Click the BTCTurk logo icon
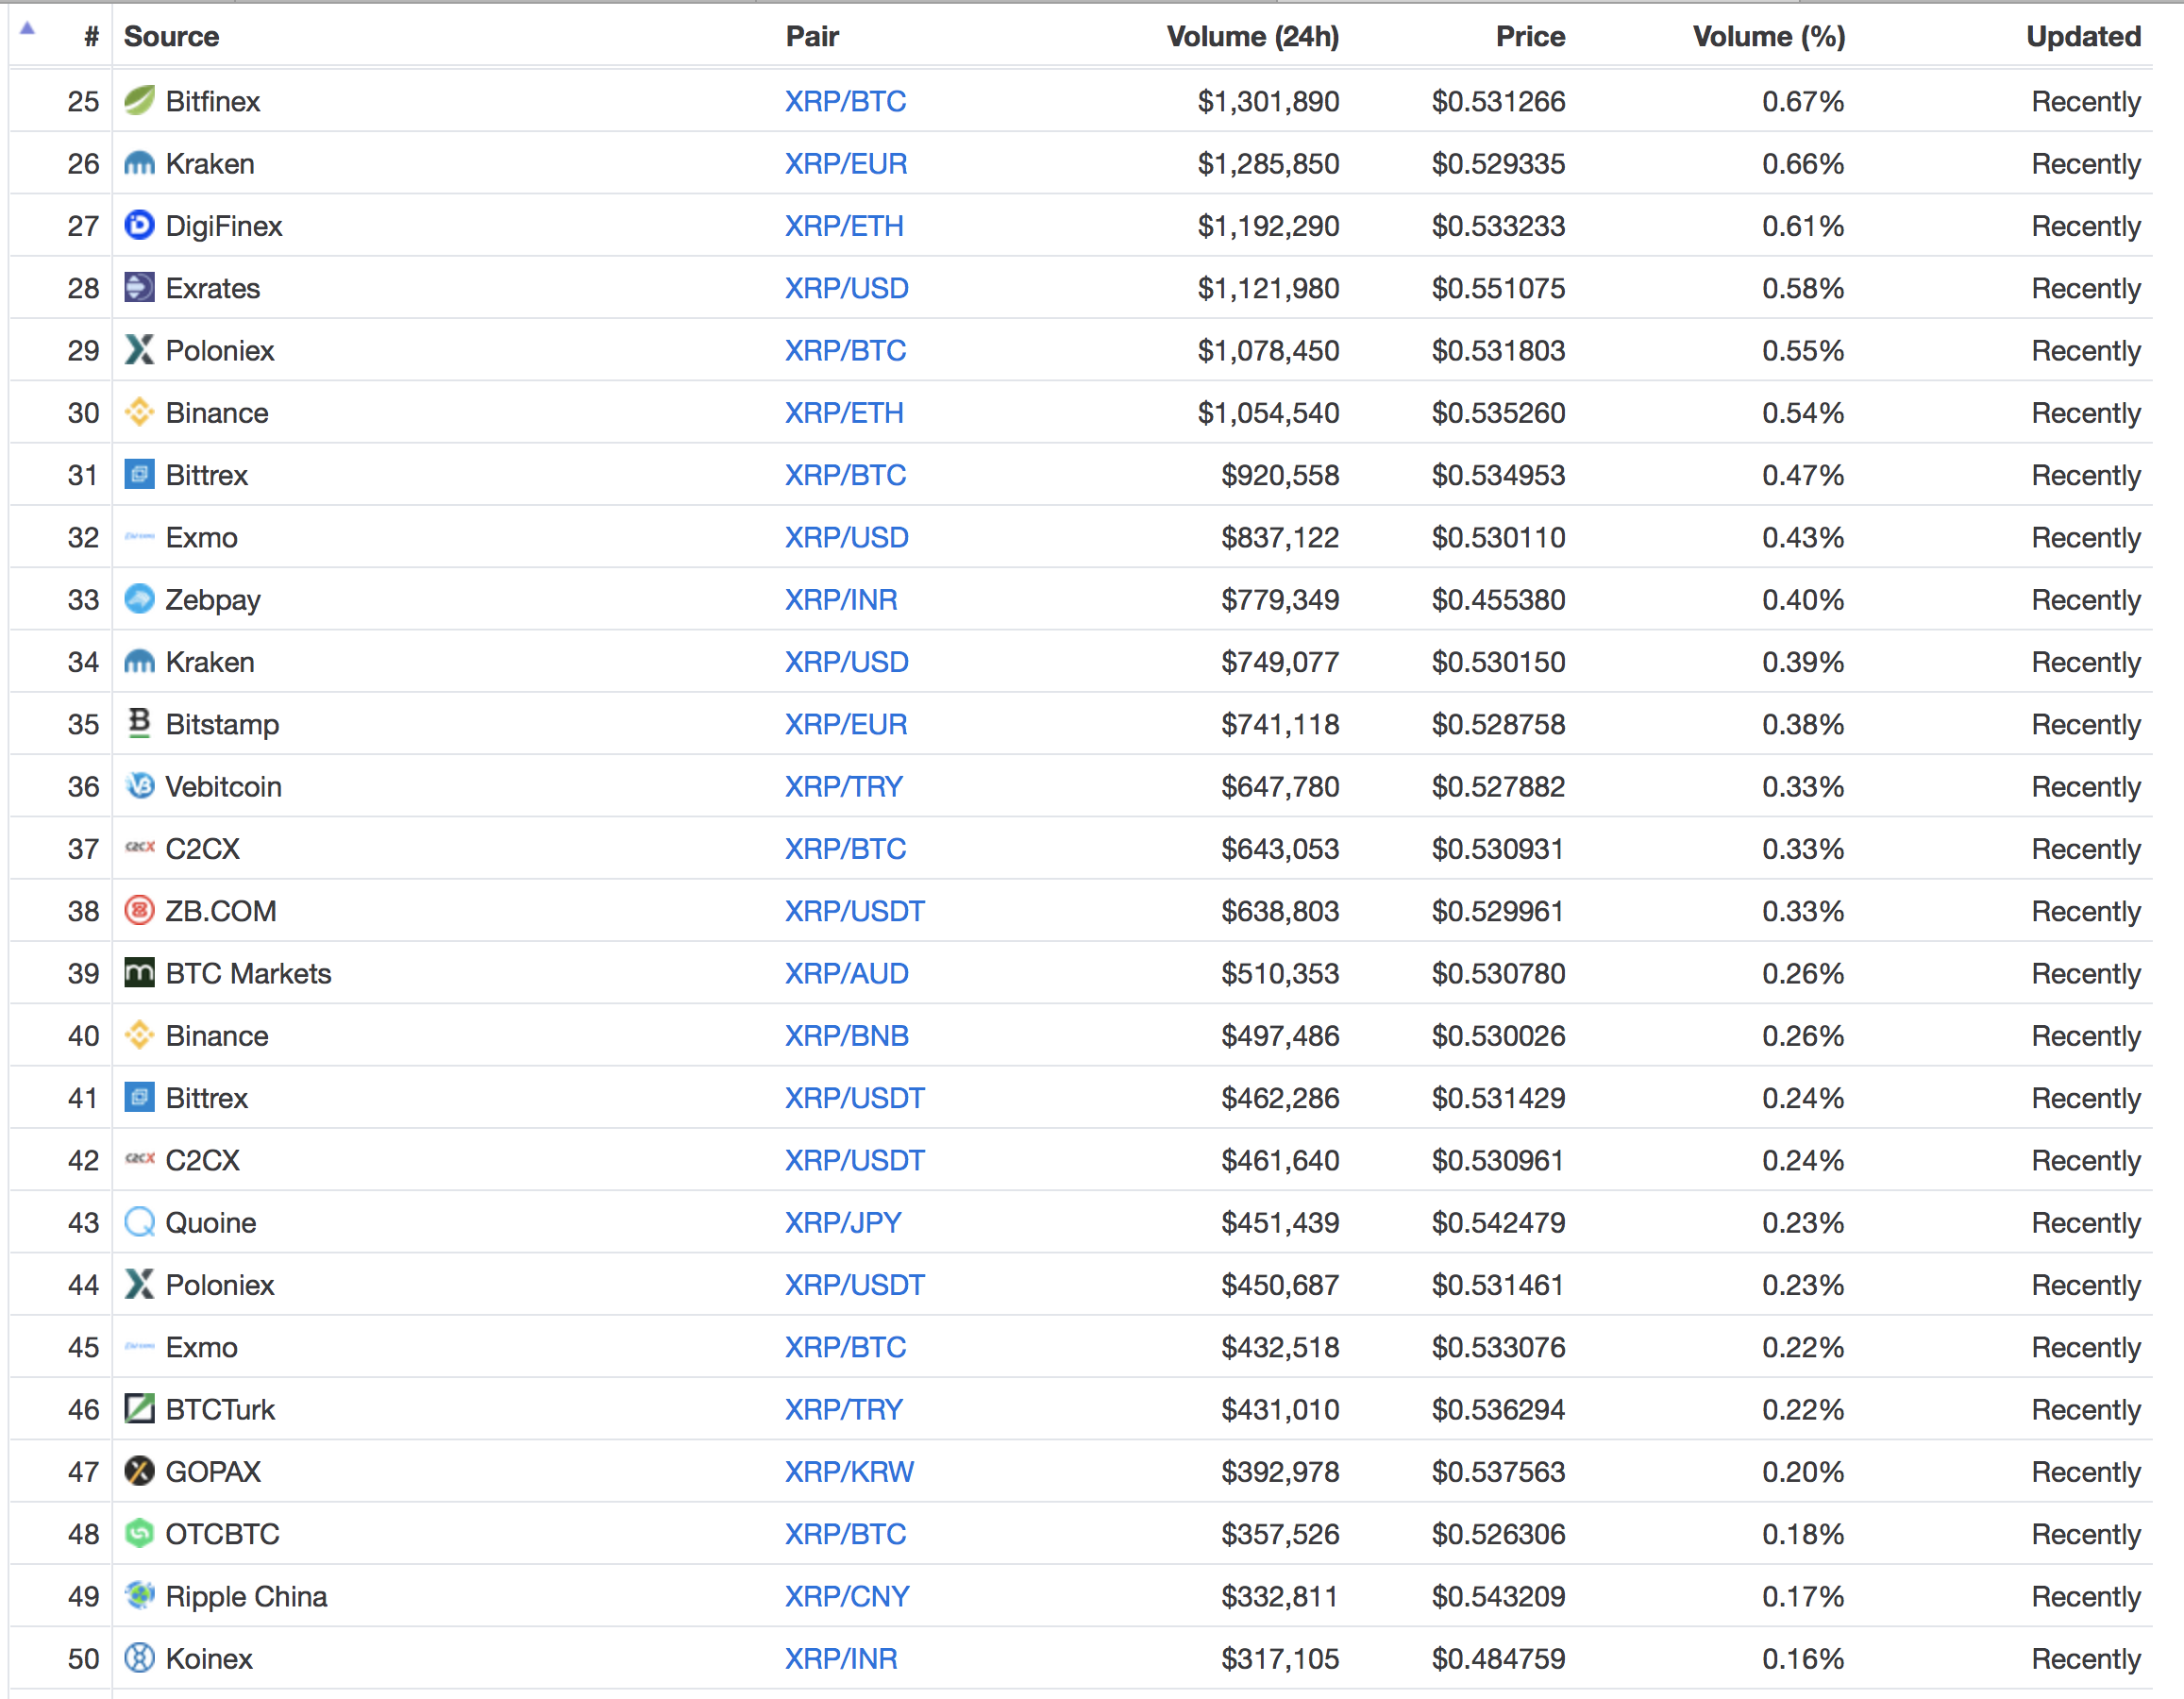This screenshot has width=2184, height=1699. [x=139, y=1409]
